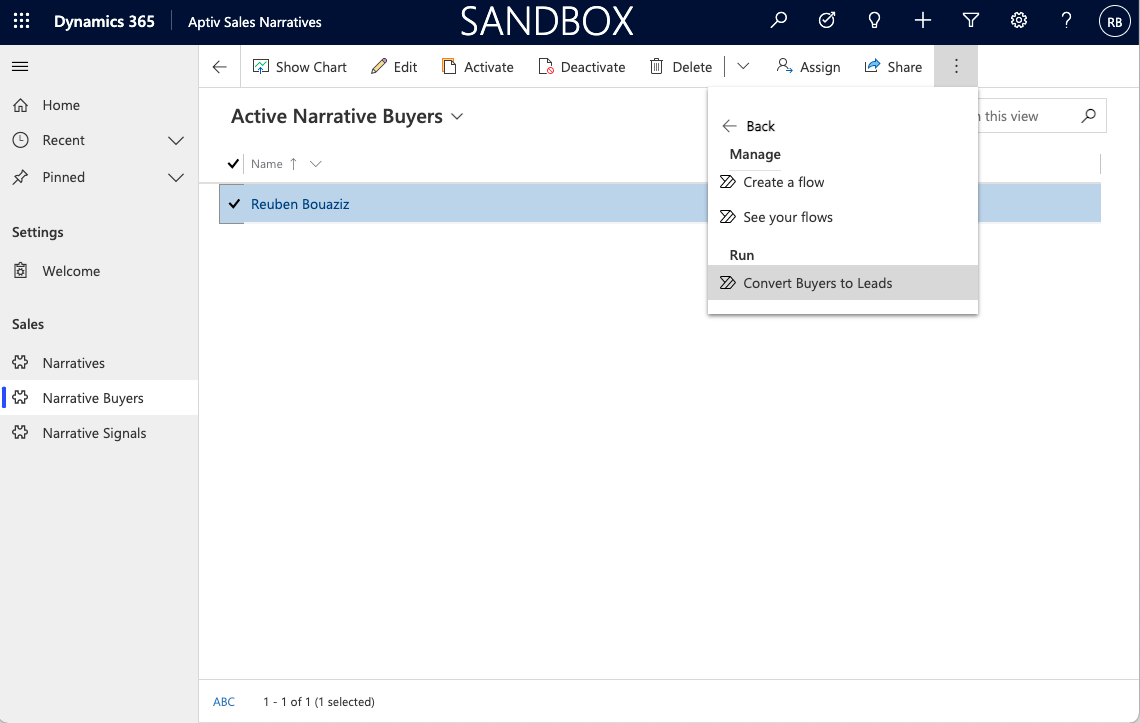Image resolution: width=1140 pixels, height=723 pixels.
Task: Click the Activate document icon
Action: click(449, 67)
